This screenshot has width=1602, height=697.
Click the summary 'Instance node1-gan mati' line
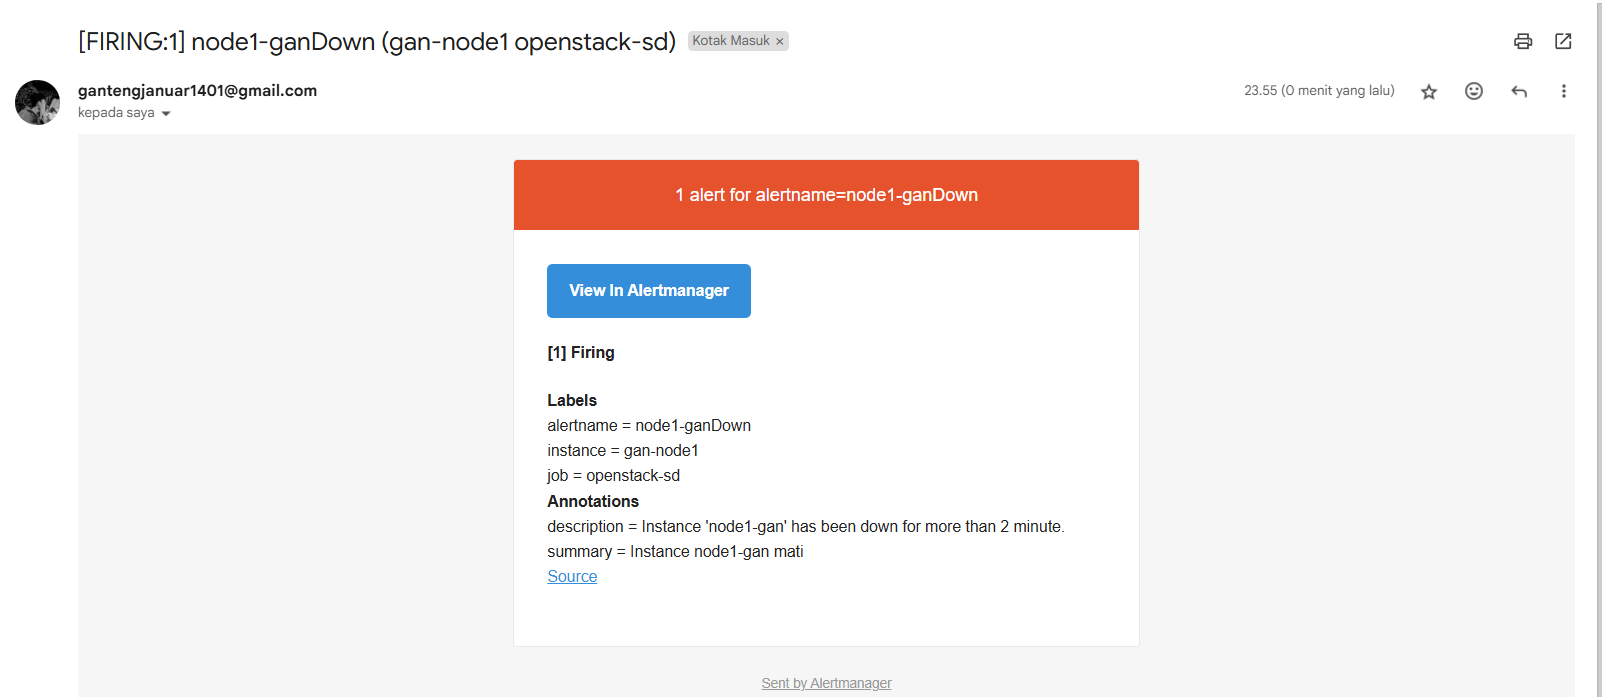(x=675, y=552)
